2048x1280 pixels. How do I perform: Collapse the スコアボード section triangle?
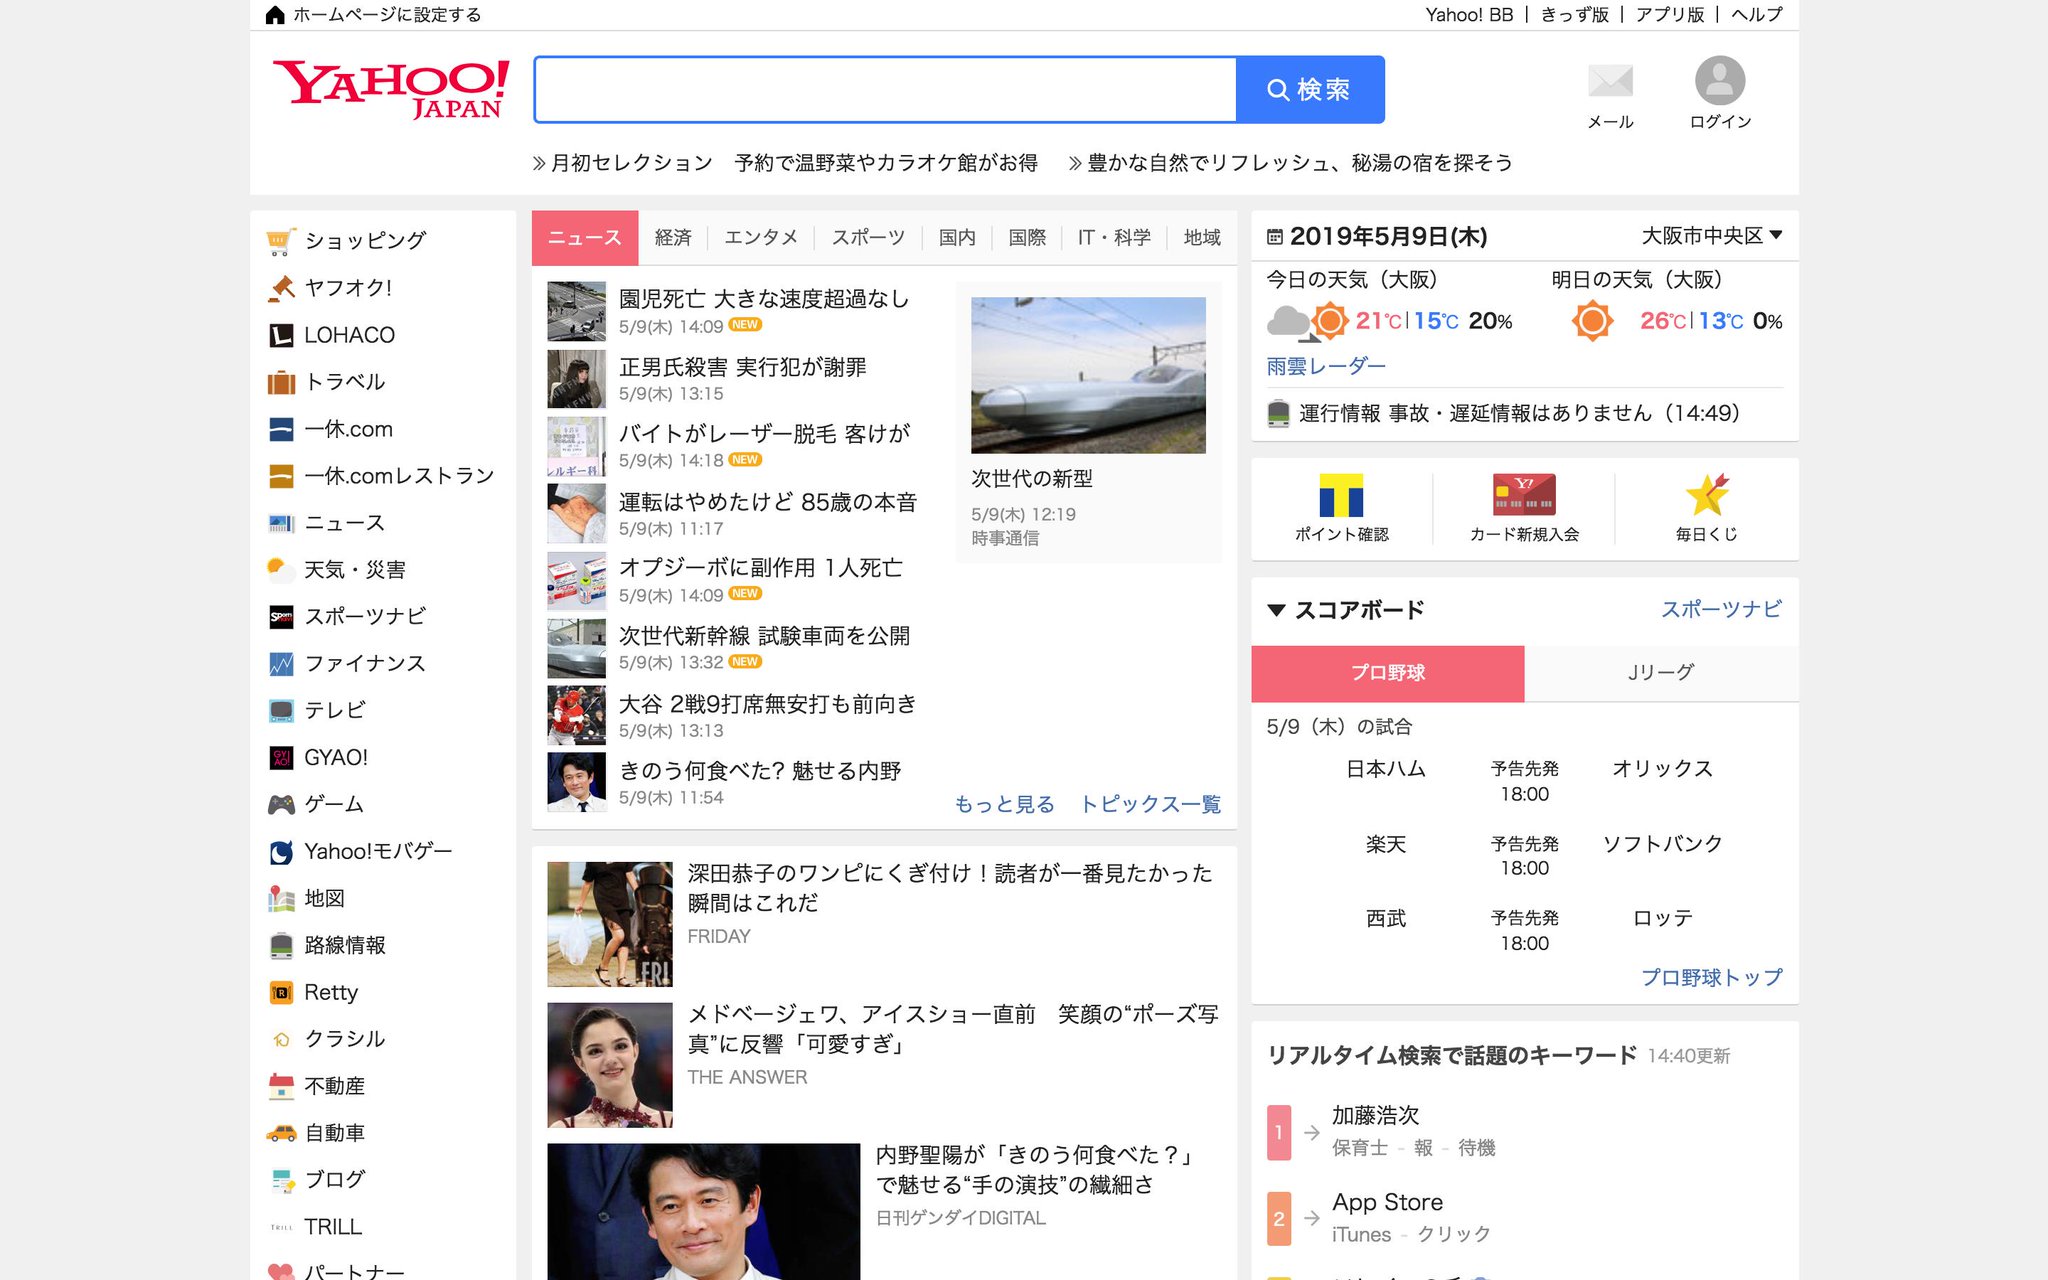tap(1276, 610)
